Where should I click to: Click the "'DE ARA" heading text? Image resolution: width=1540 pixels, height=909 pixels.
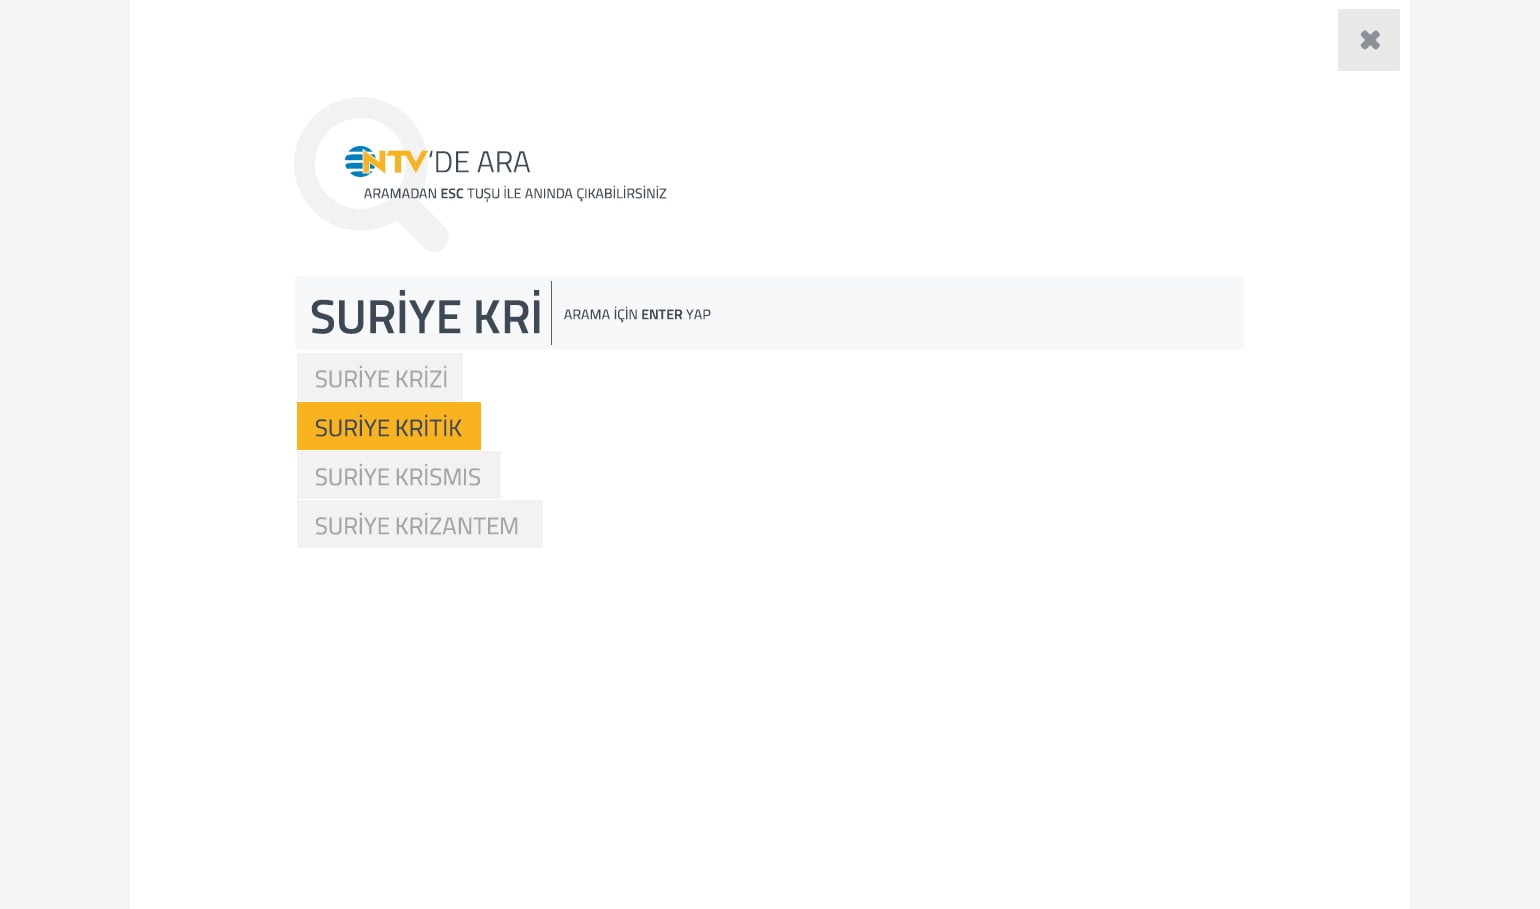pyautogui.click(x=481, y=162)
